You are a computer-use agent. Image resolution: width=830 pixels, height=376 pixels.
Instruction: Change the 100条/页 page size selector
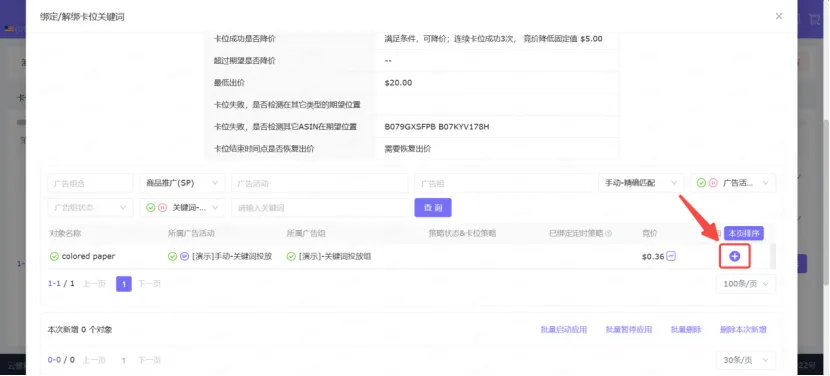point(746,284)
